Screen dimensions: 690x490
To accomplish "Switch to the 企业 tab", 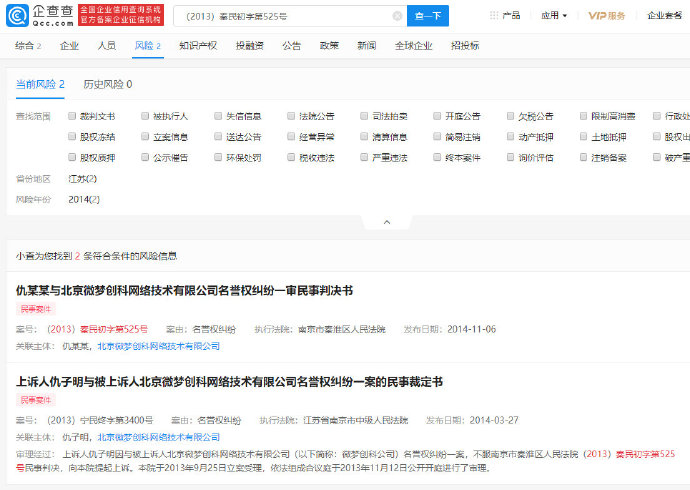I will pyautogui.click(x=70, y=46).
